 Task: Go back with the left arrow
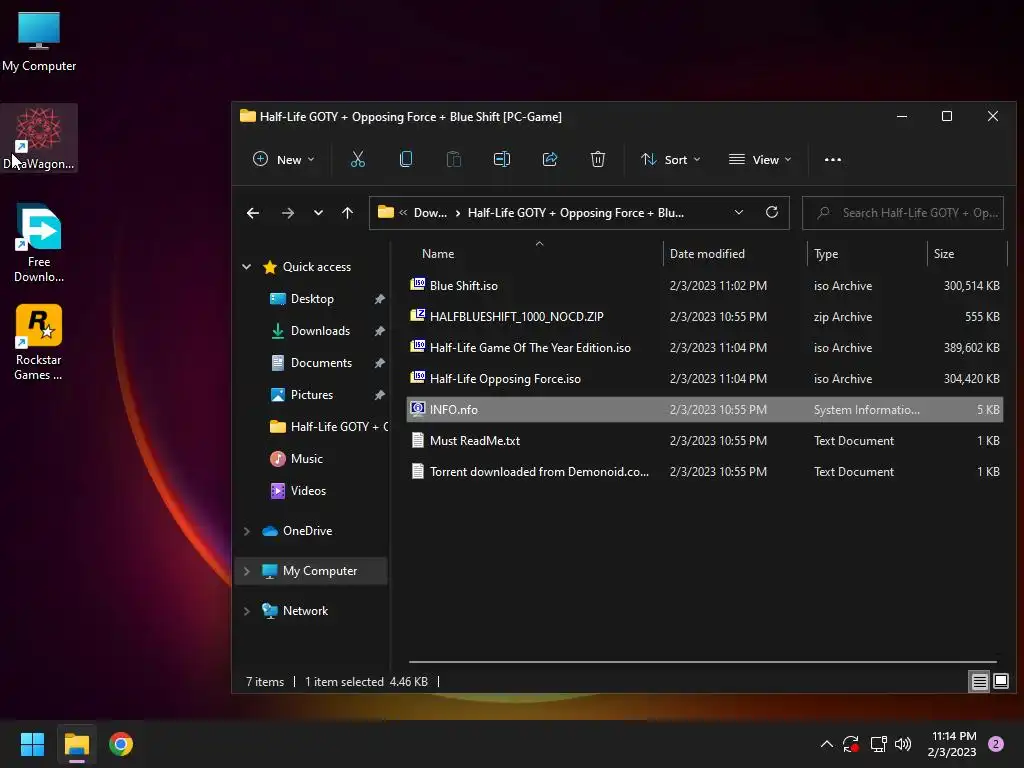pyautogui.click(x=253, y=213)
